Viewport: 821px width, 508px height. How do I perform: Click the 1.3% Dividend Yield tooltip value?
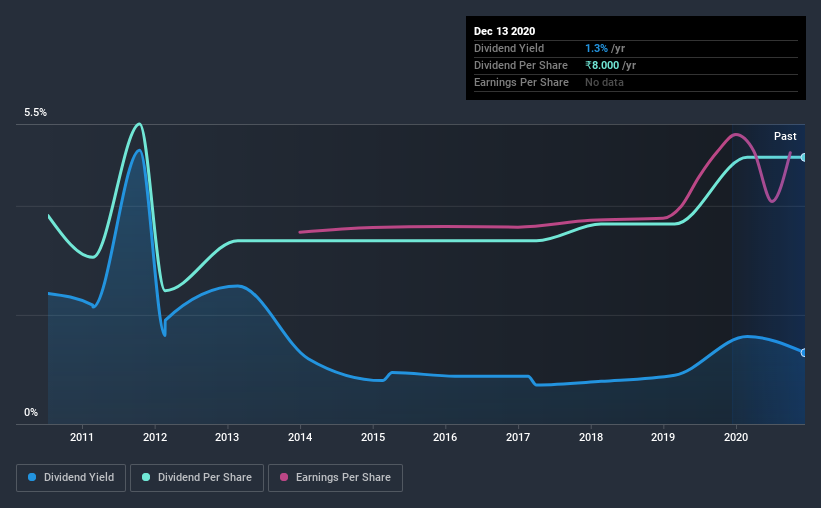point(596,48)
